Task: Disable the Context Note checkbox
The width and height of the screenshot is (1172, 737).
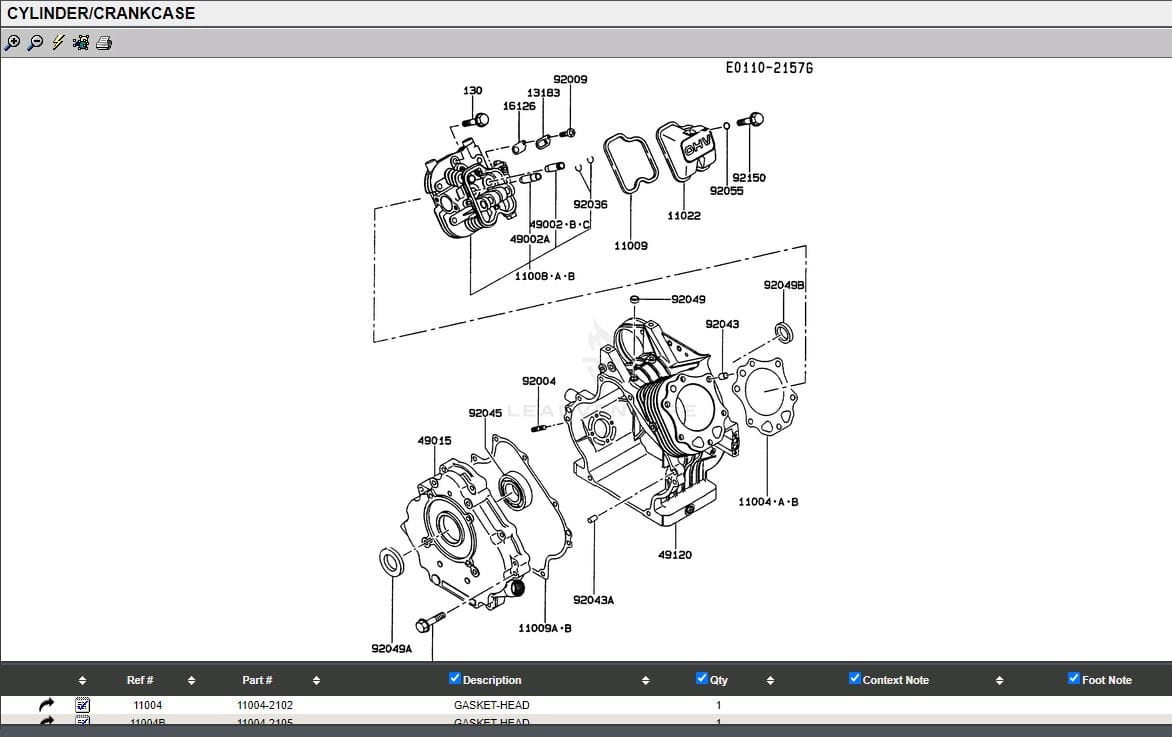Action: (855, 678)
